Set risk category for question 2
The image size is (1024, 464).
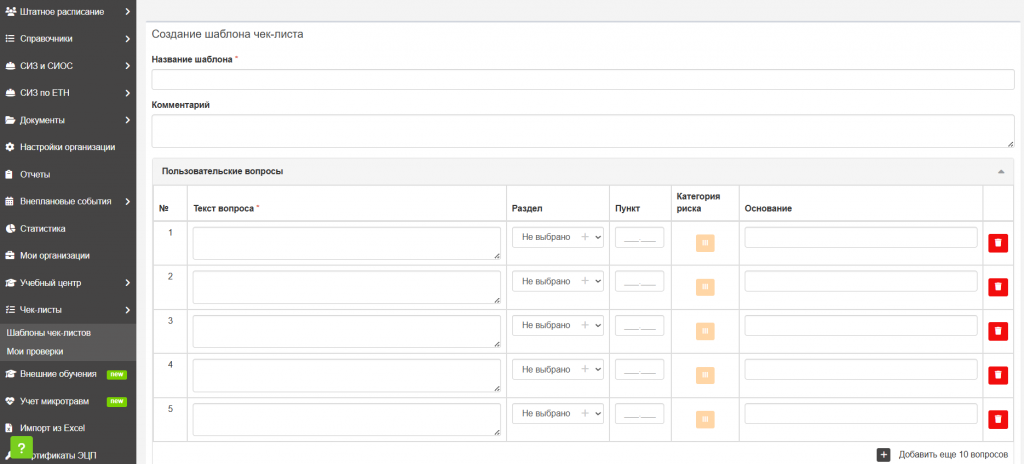coord(705,287)
